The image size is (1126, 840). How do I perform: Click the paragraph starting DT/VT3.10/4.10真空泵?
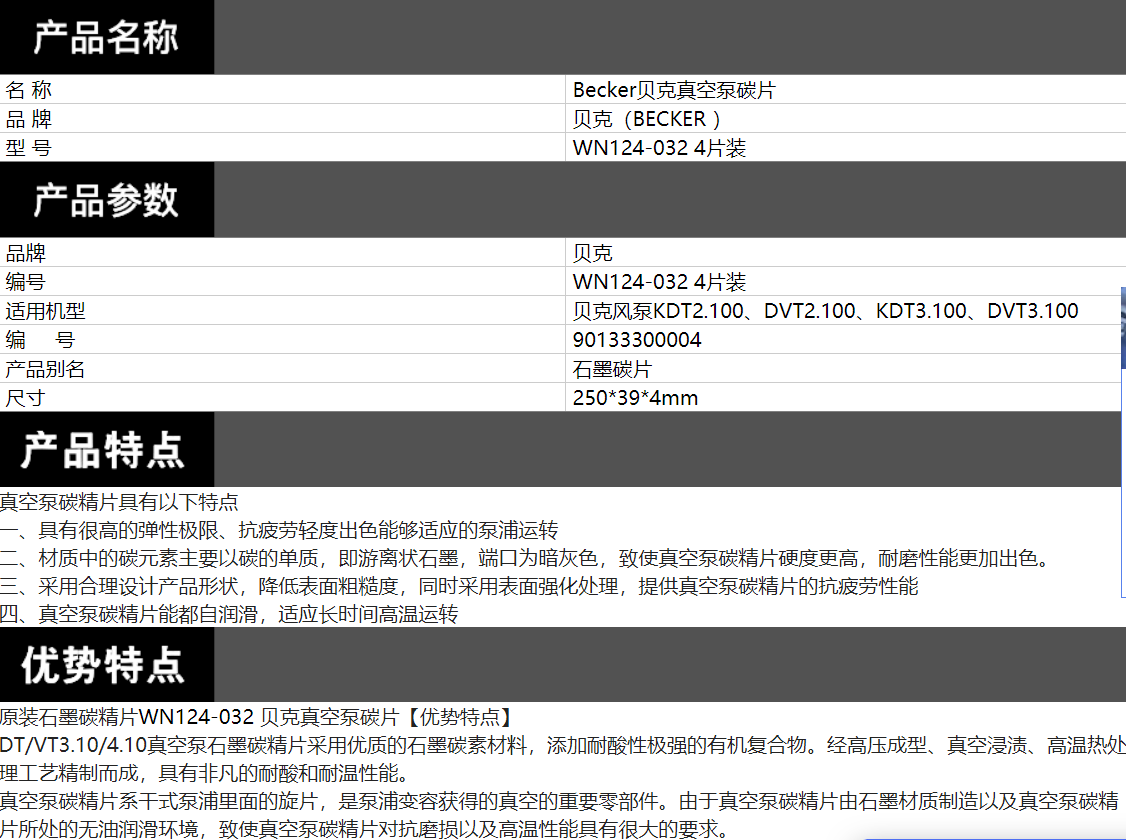click(x=563, y=745)
